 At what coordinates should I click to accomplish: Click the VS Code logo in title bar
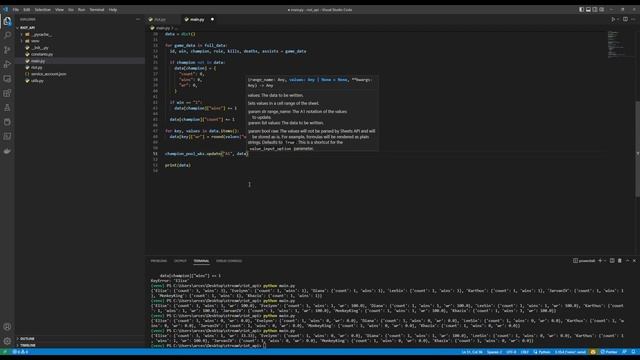coord(6,9)
